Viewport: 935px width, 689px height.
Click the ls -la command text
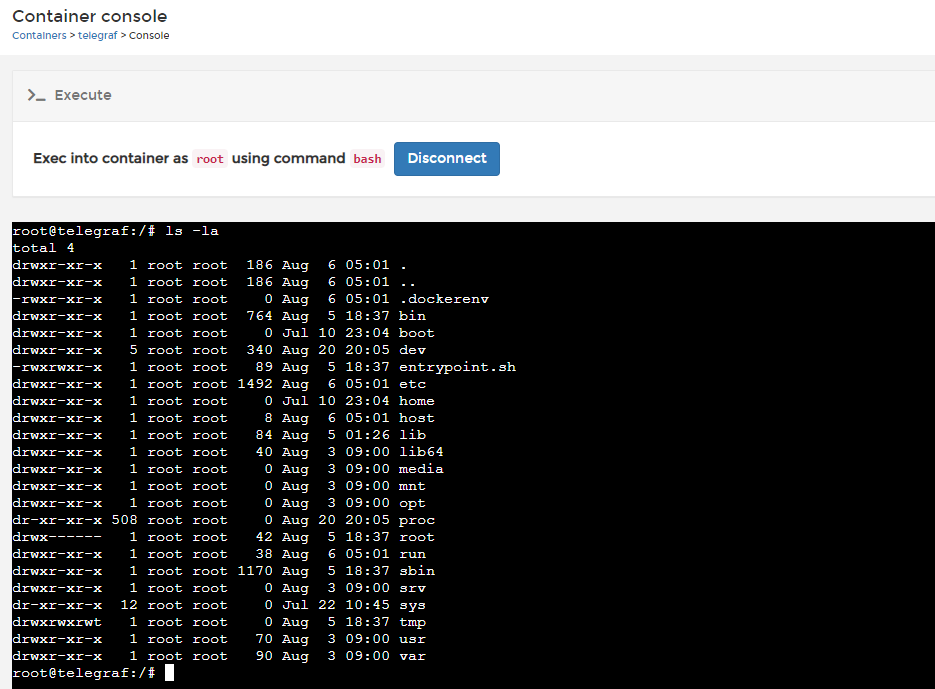192,231
